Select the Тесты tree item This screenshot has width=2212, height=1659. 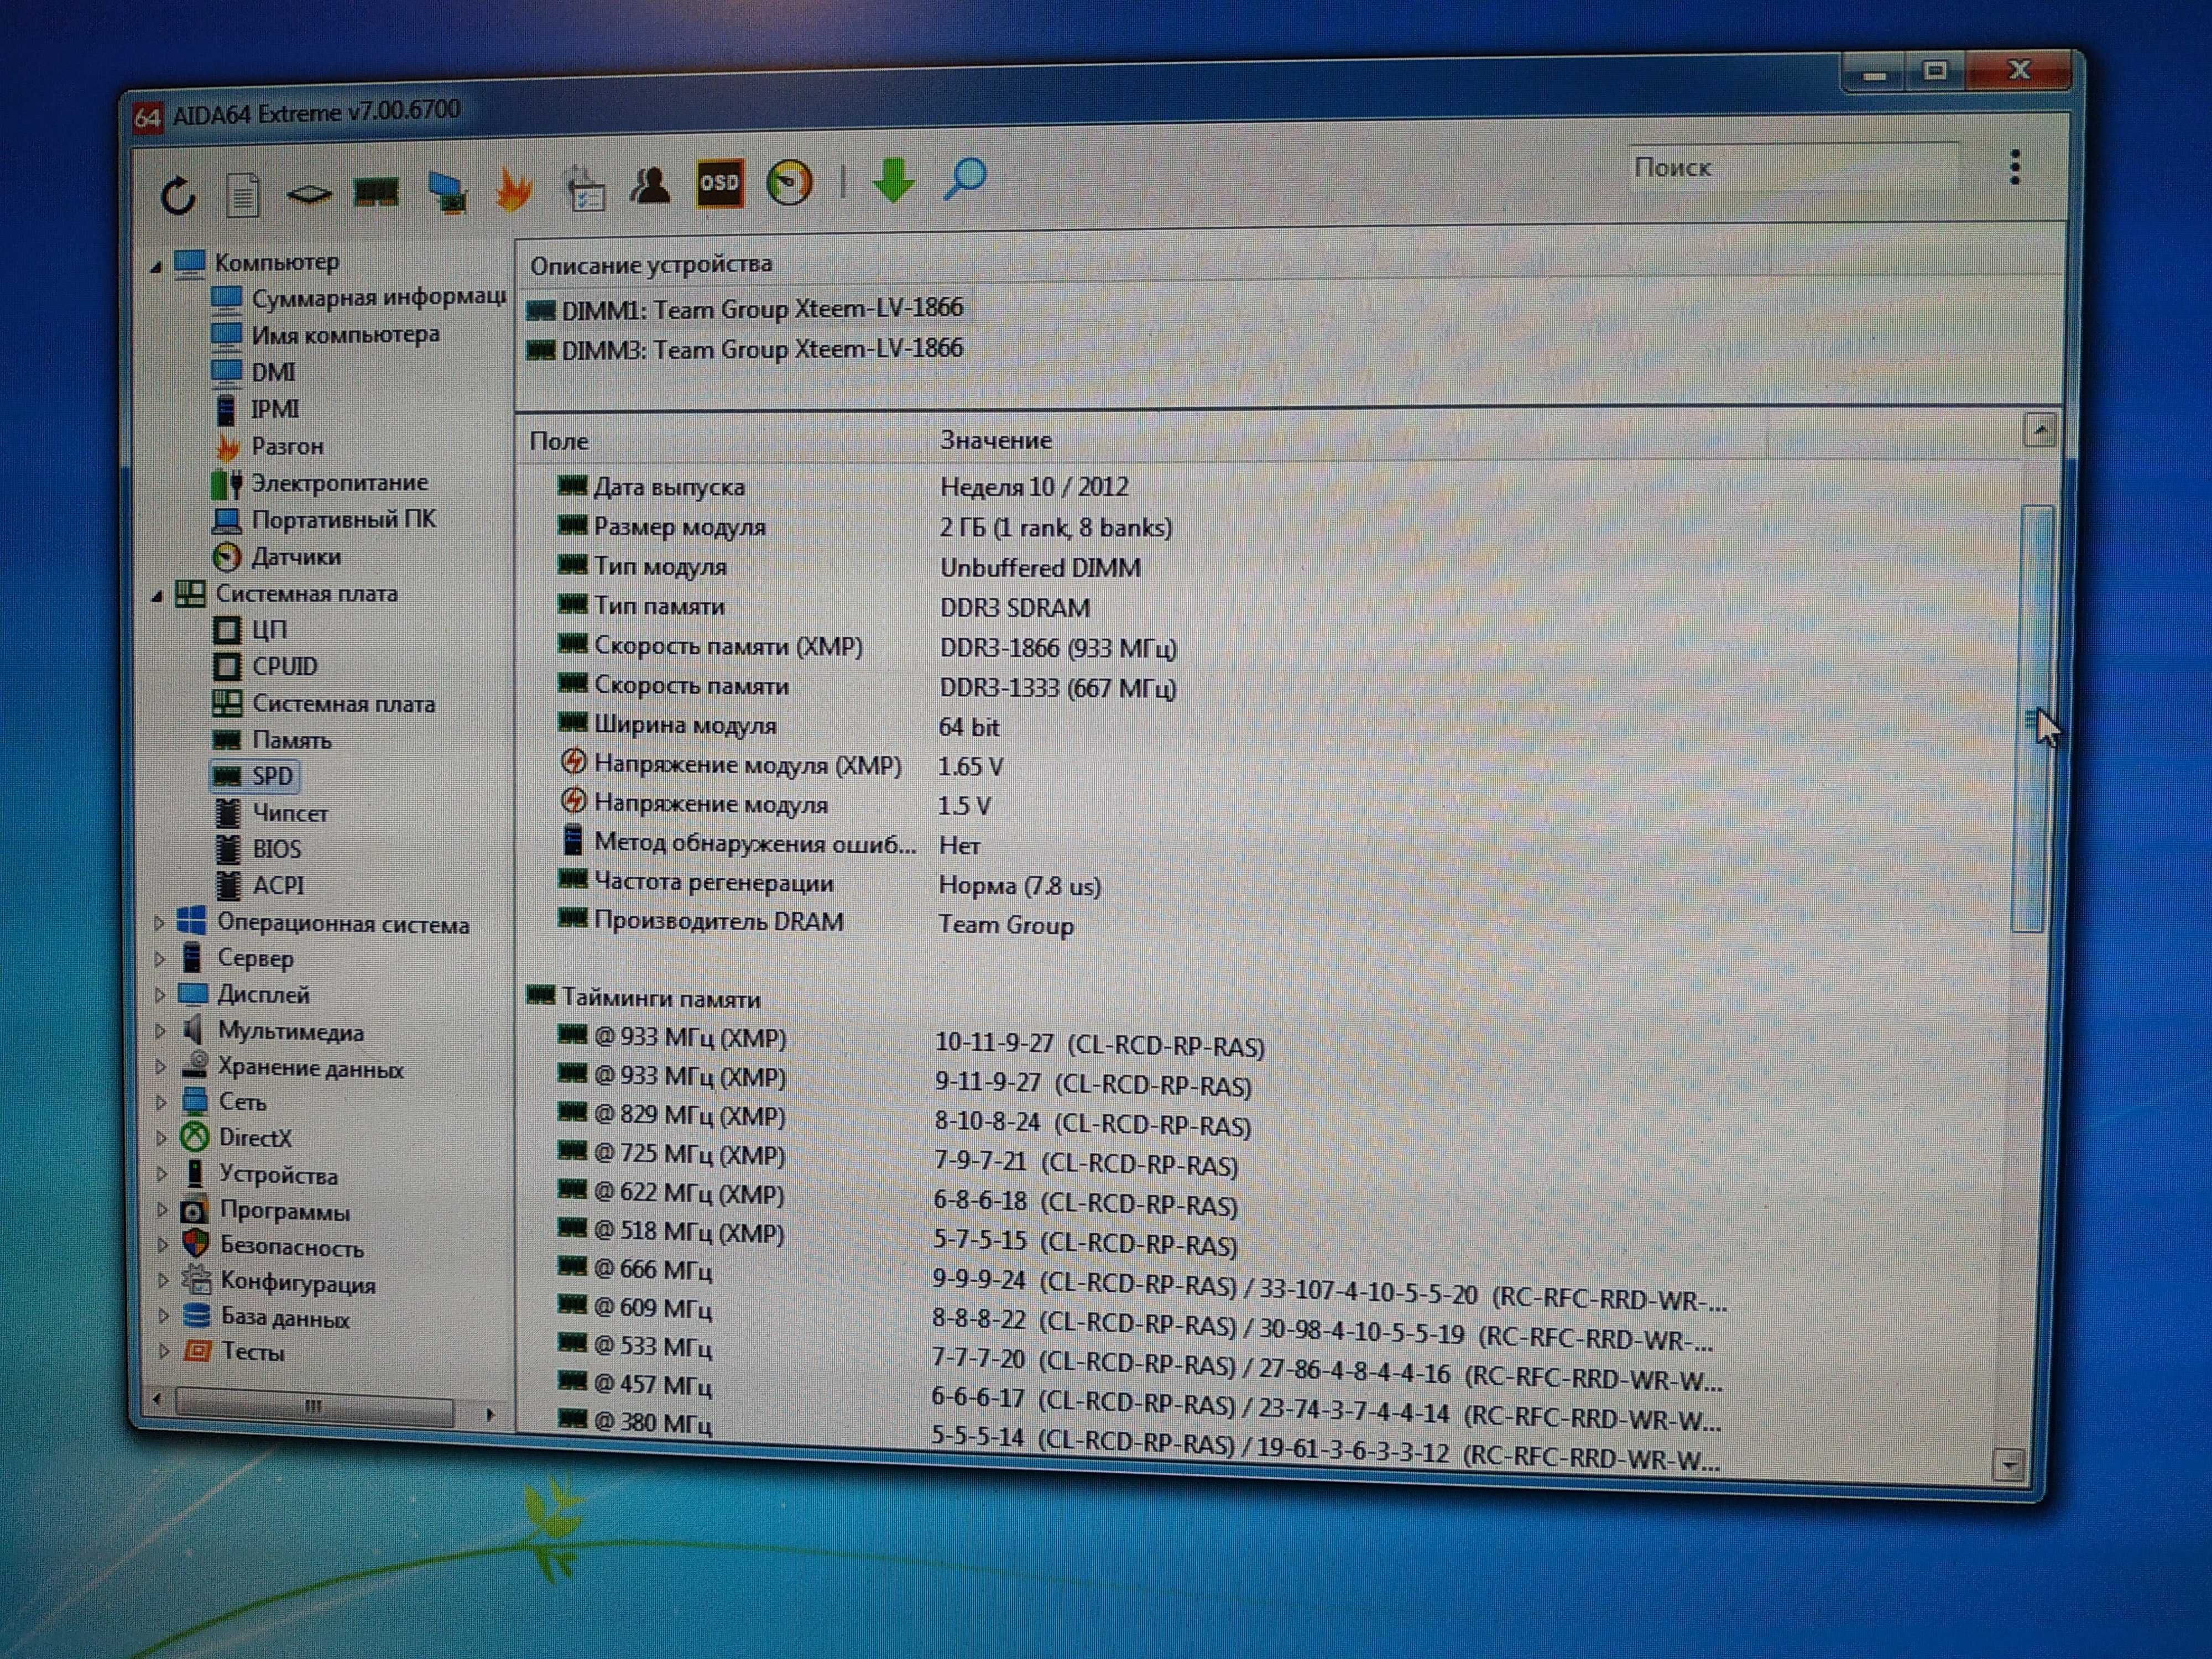[x=235, y=1352]
